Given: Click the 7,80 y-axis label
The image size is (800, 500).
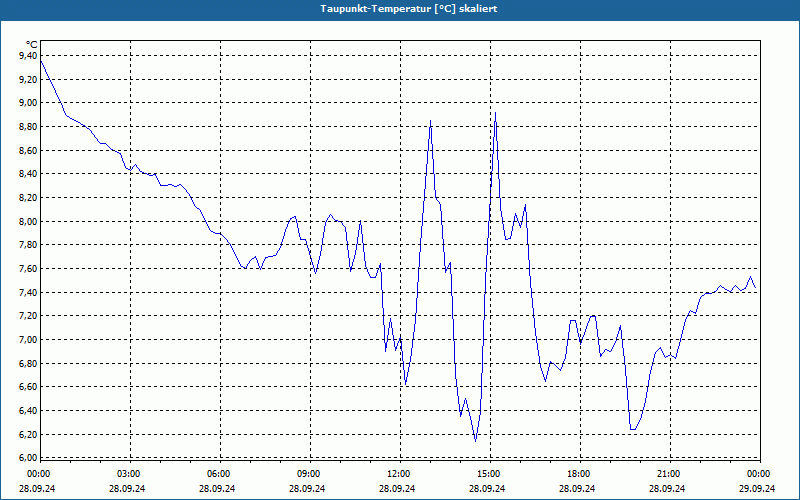Looking at the screenshot, I should tap(29, 245).
